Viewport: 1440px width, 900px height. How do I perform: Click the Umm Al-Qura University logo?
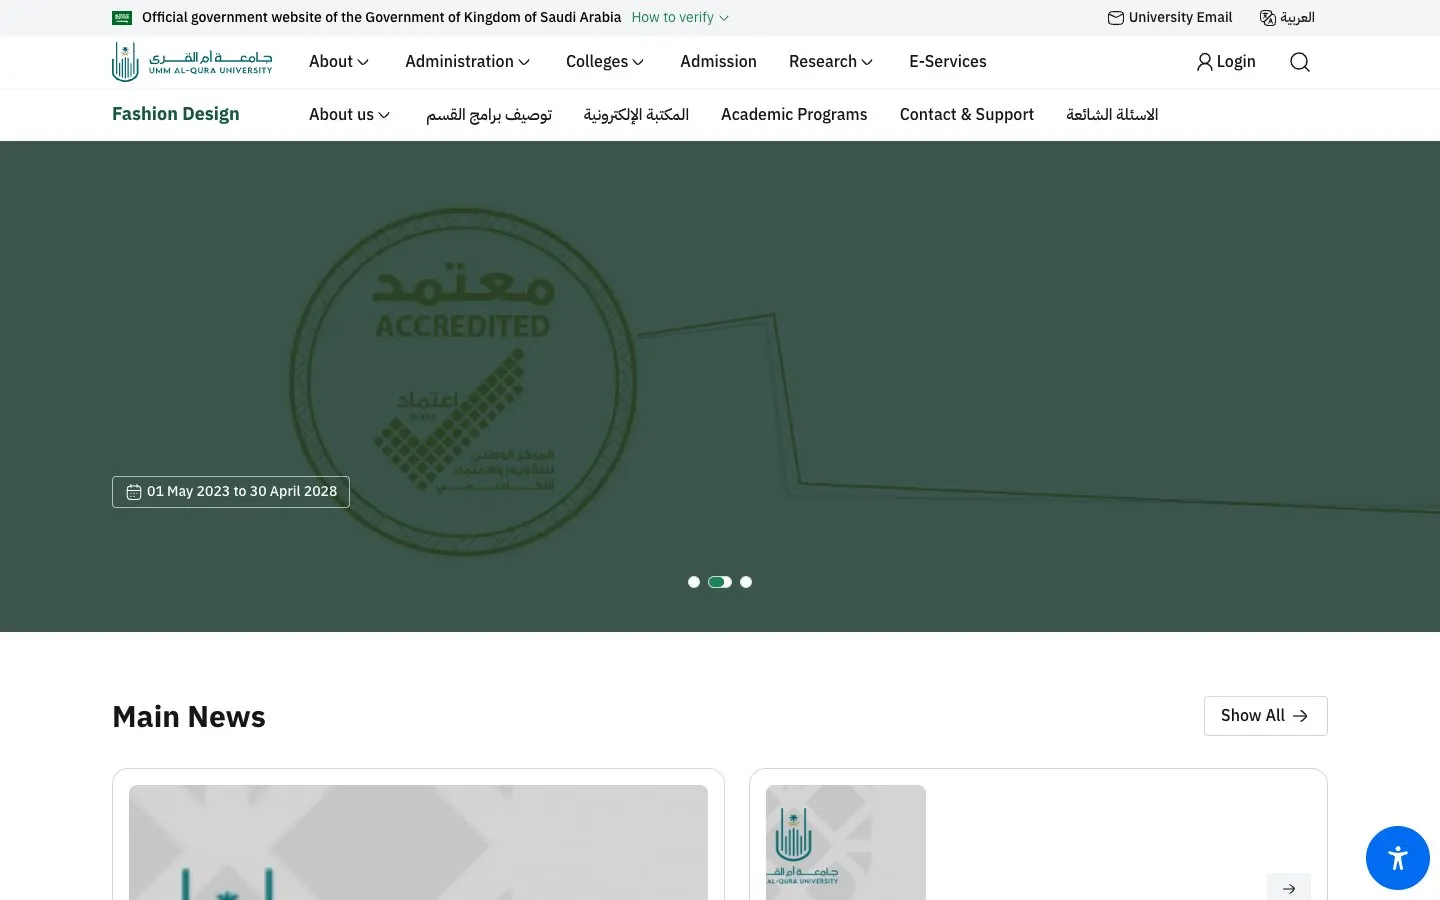(x=192, y=62)
